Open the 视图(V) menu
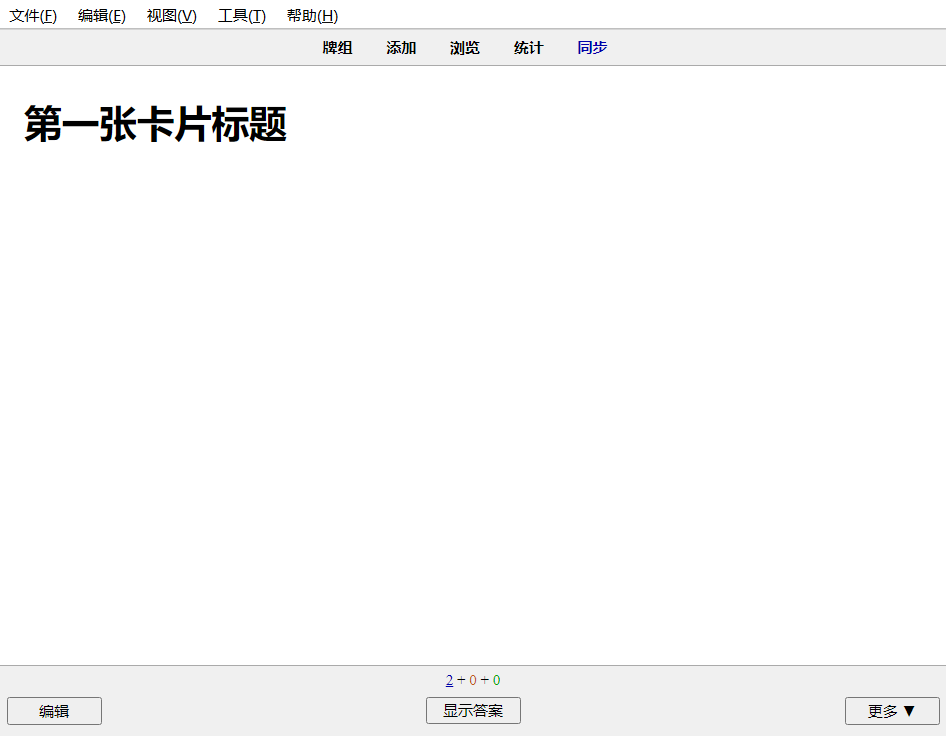Image resolution: width=946 pixels, height=736 pixels. point(170,15)
